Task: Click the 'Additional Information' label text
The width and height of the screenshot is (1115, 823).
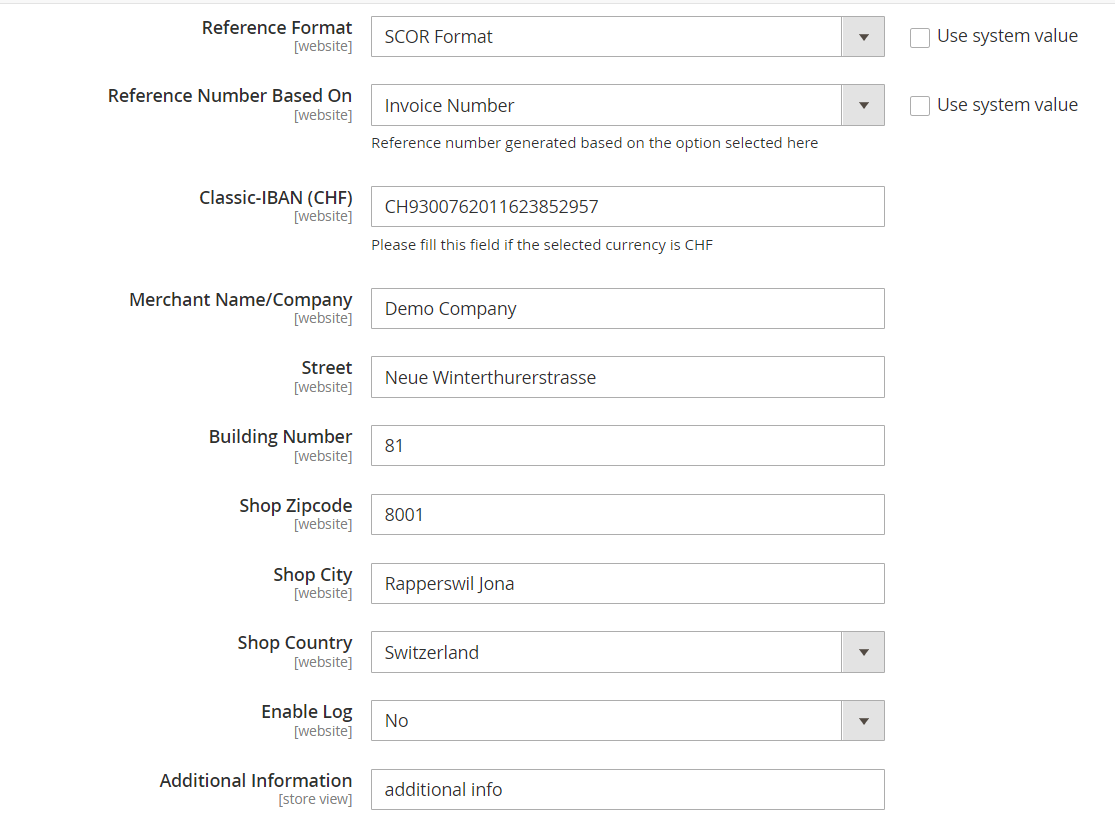Action: pos(255,780)
